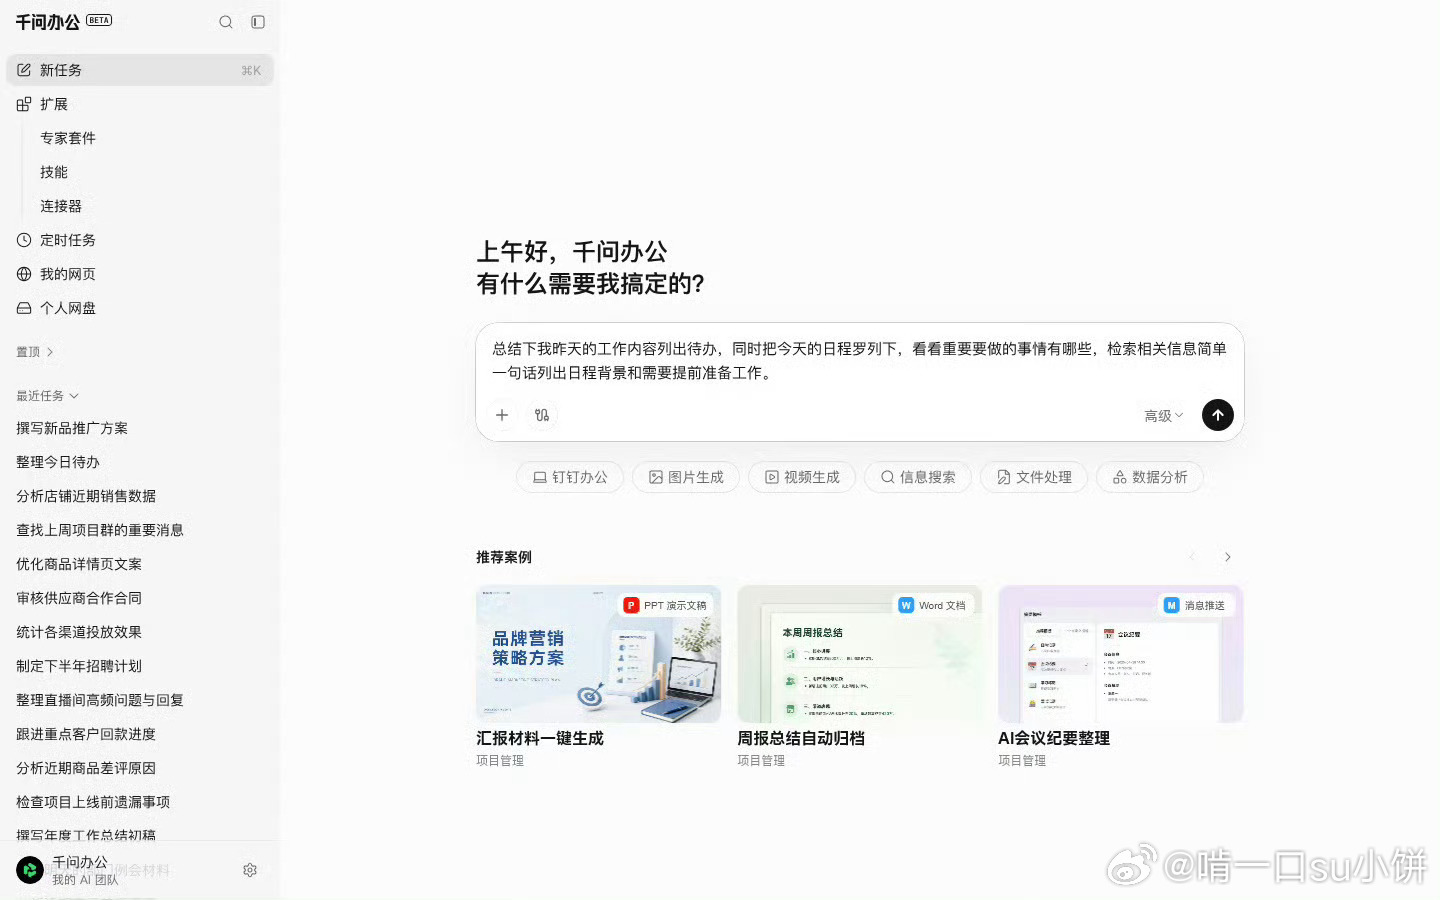Open recent task 整理今日待办
1440x900 pixels.
pyautogui.click(x=58, y=462)
